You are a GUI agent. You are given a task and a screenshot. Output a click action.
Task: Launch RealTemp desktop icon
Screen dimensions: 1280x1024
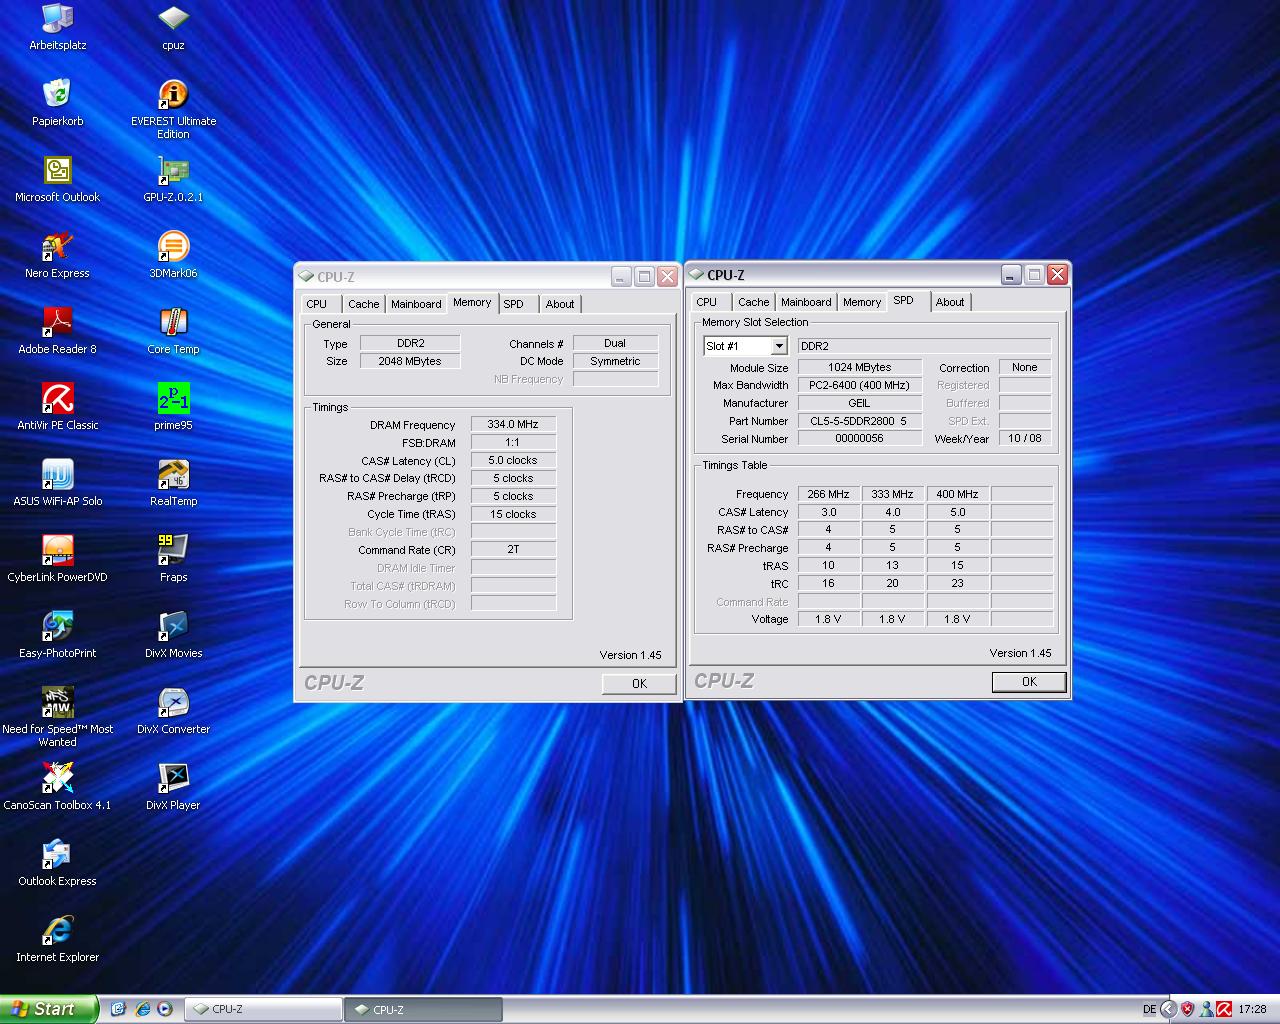[173, 483]
